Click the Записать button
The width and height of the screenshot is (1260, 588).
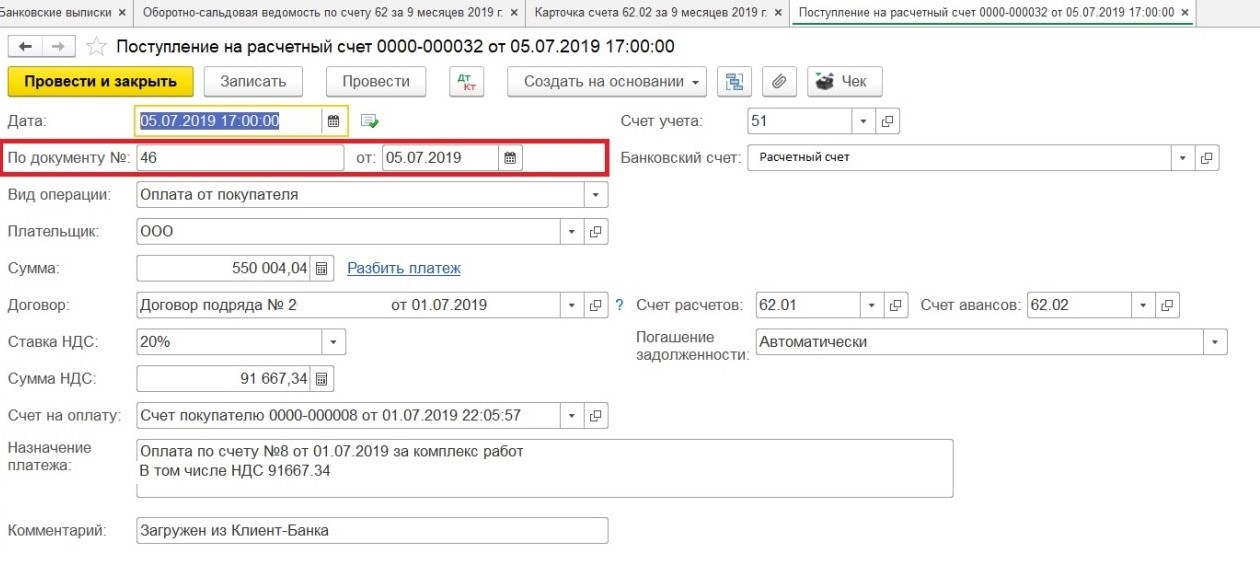[x=253, y=82]
